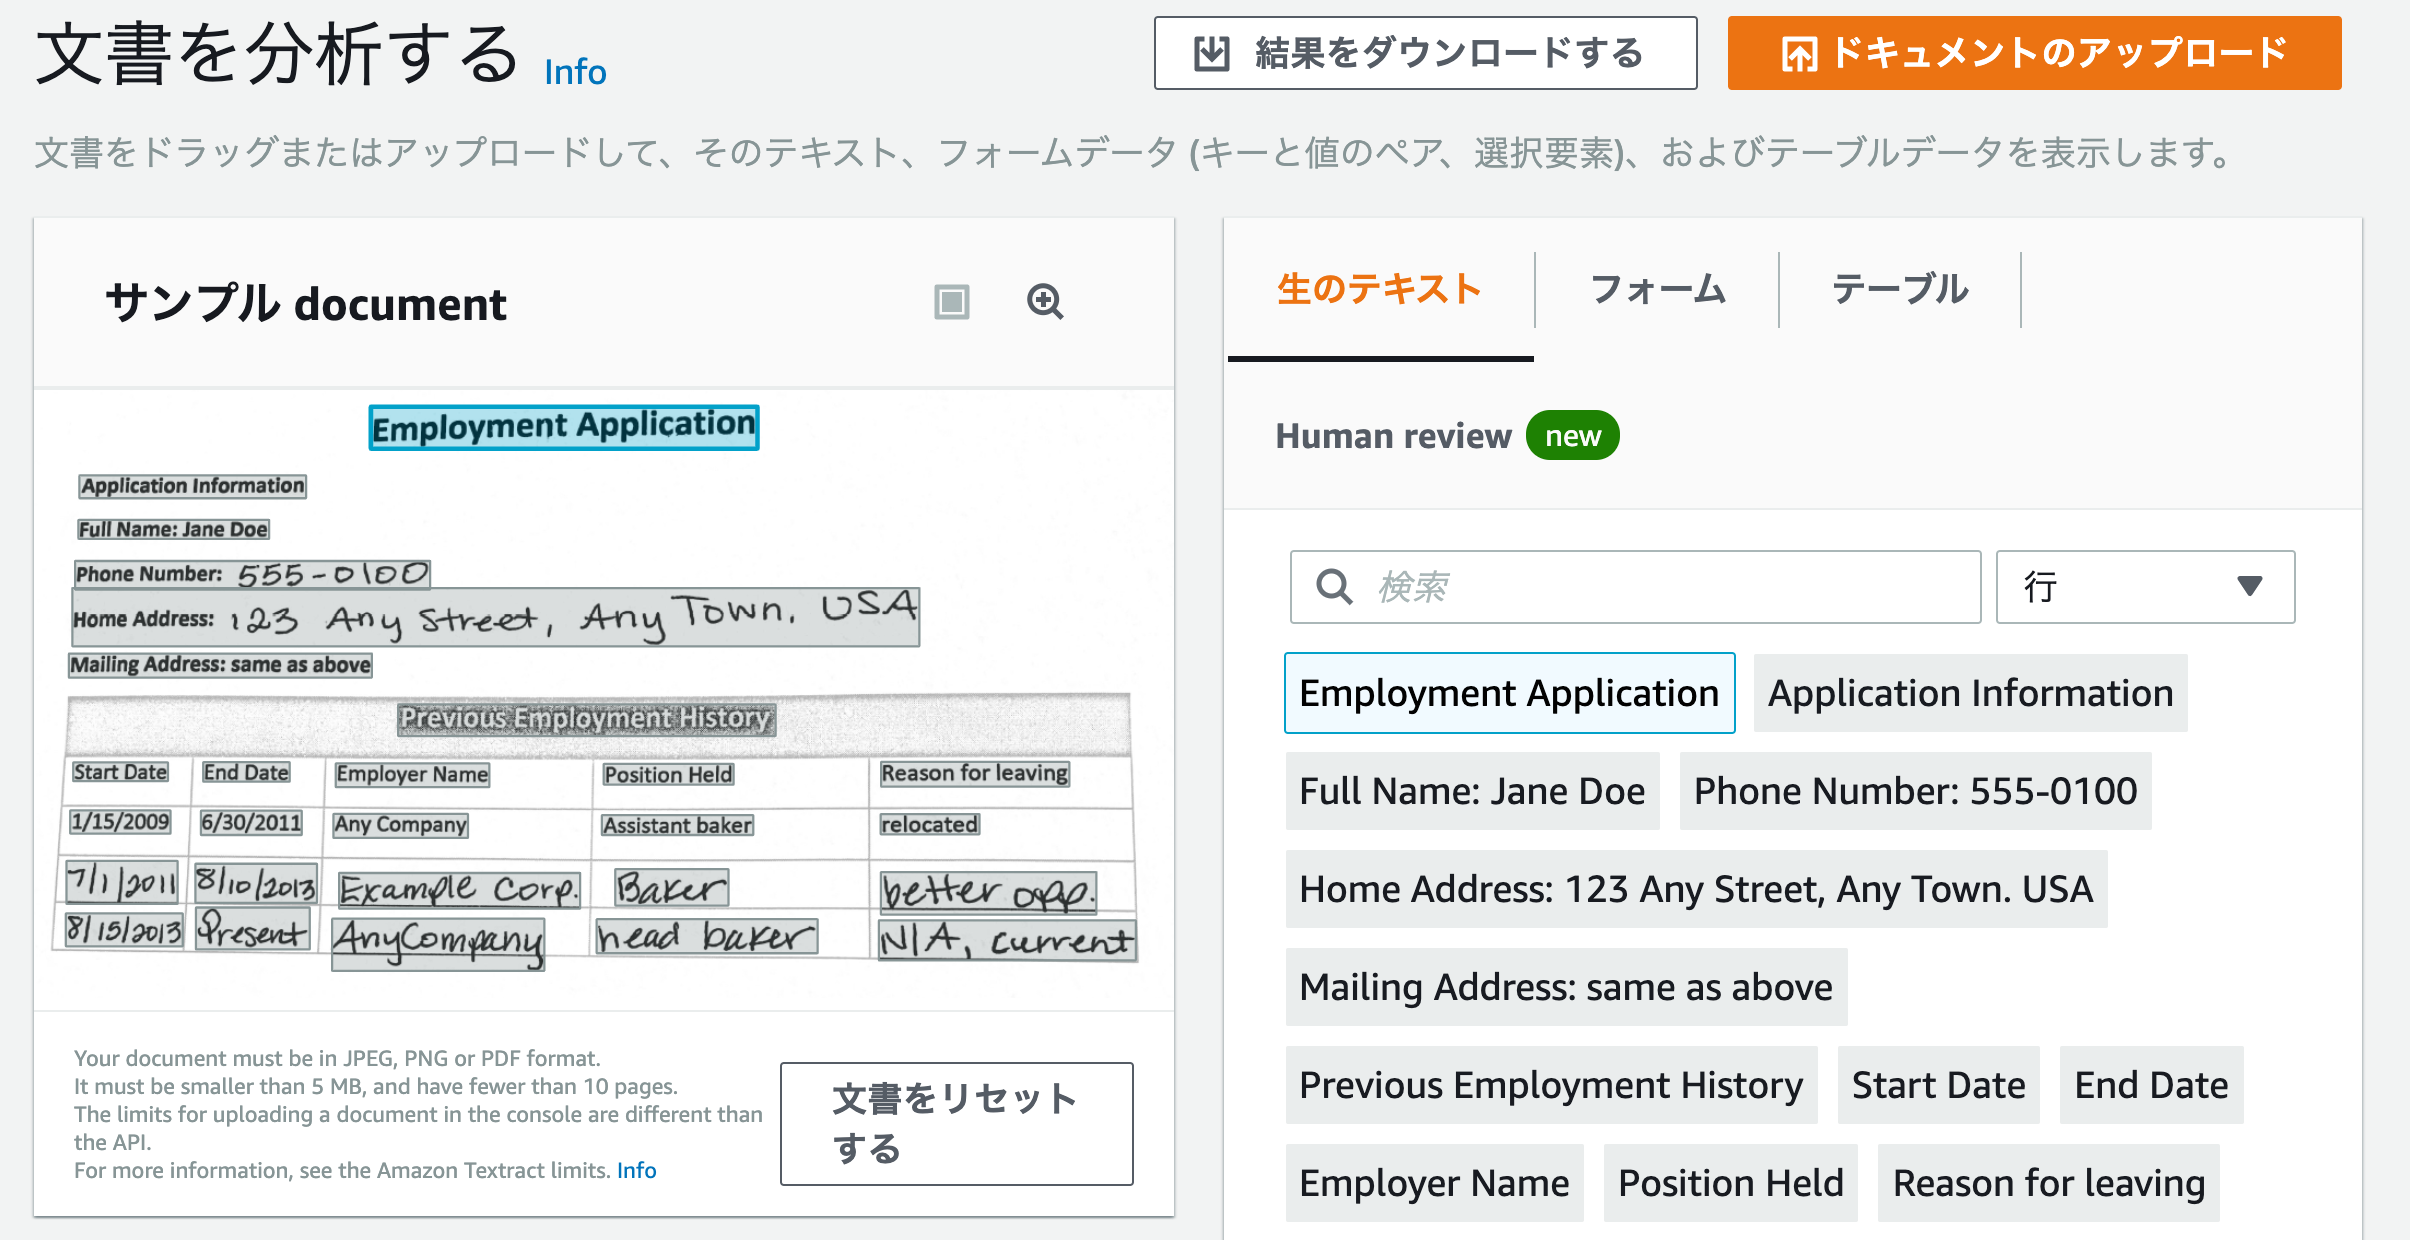The width and height of the screenshot is (2410, 1240).
Task: Select Reason for leaving result chip
Action: click(x=2048, y=1183)
